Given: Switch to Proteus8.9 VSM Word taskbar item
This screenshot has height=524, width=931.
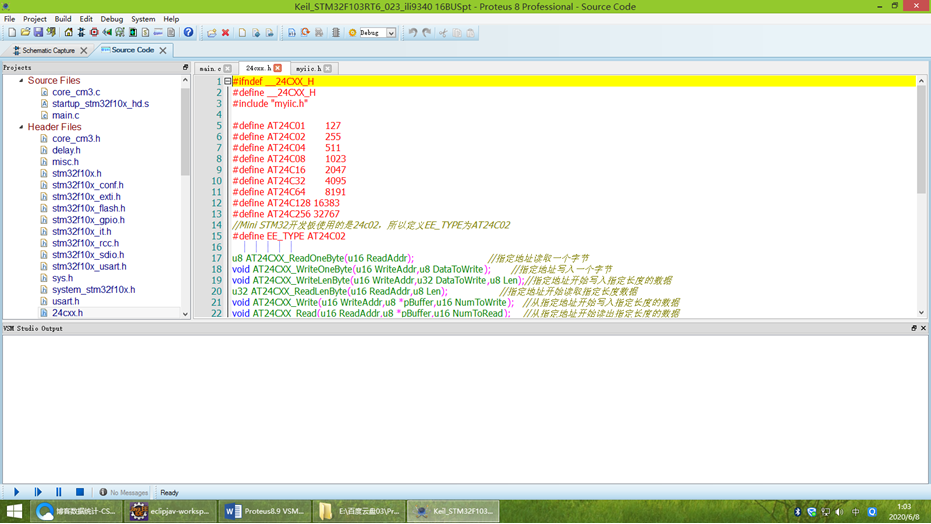Looking at the screenshot, I should 265,511.
